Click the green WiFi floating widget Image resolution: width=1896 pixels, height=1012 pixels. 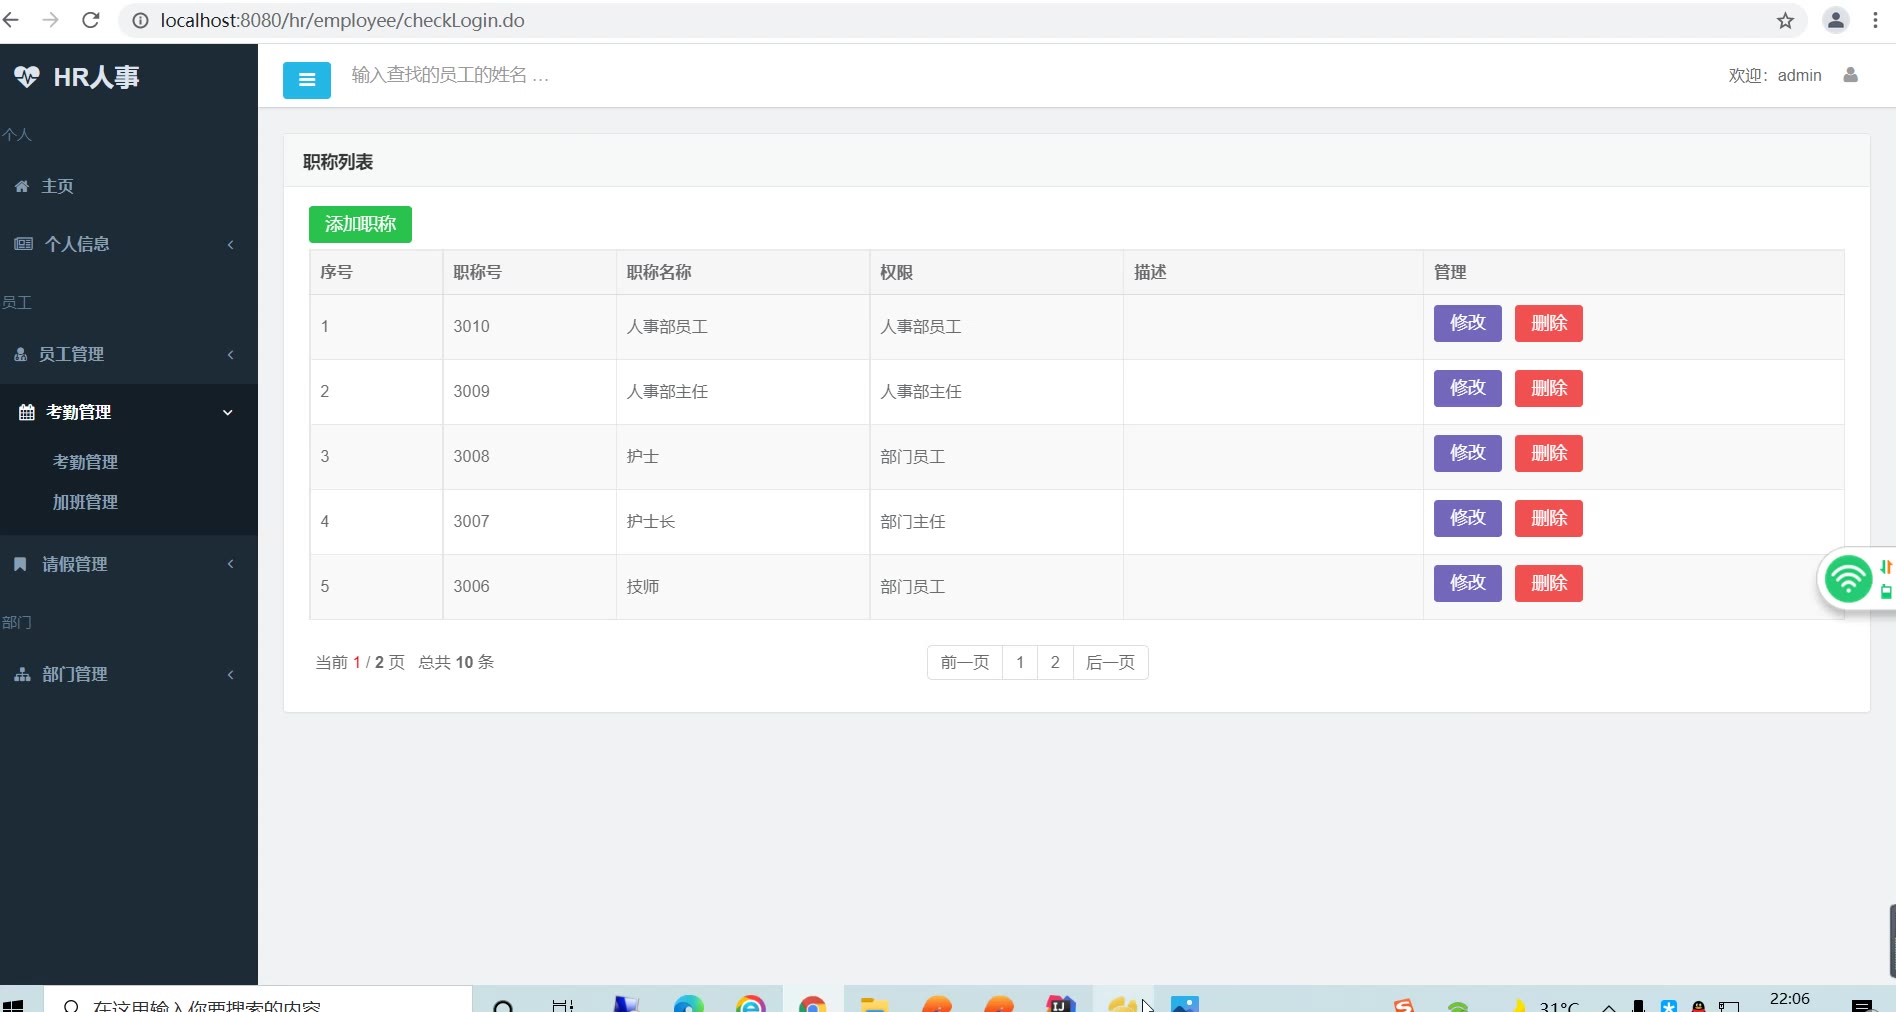pos(1848,579)
